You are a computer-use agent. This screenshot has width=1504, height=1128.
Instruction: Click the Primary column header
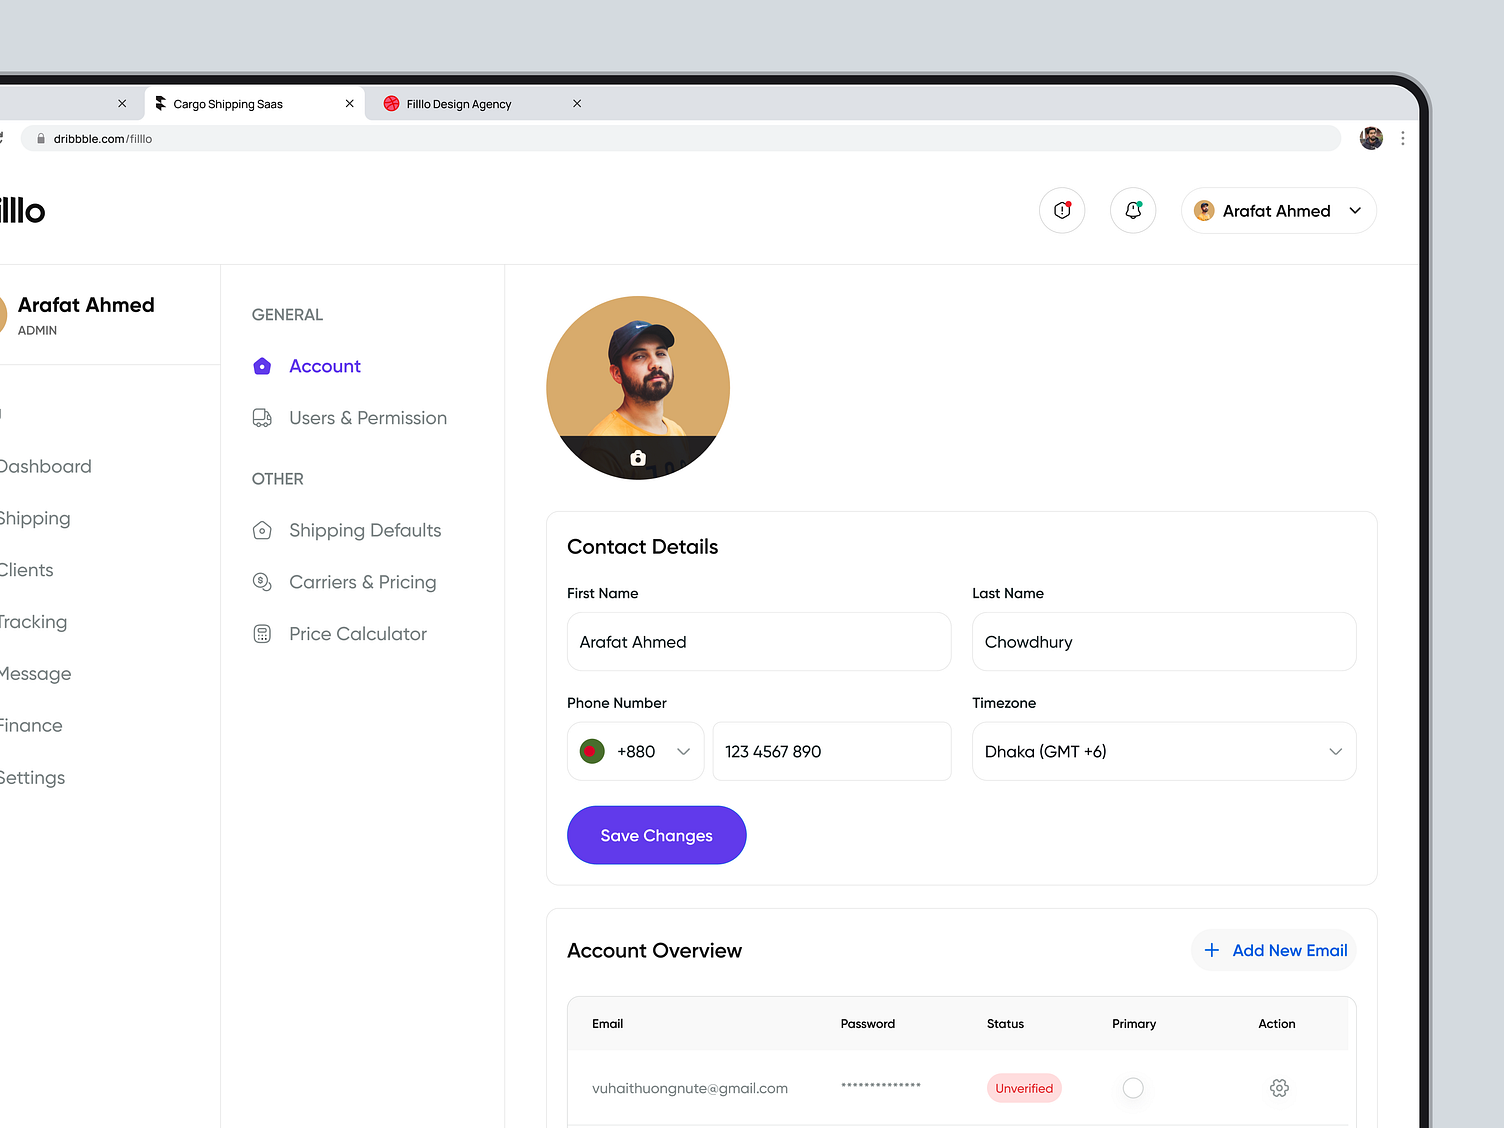1134,1024
